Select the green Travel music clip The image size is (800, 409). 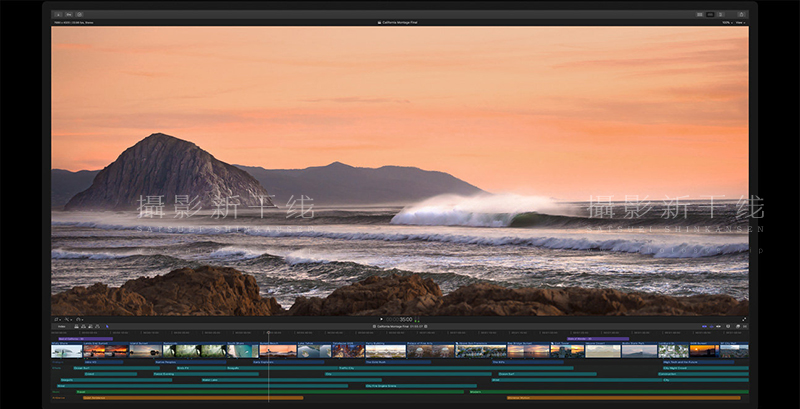pyautogui.click(x=270, y=392)
